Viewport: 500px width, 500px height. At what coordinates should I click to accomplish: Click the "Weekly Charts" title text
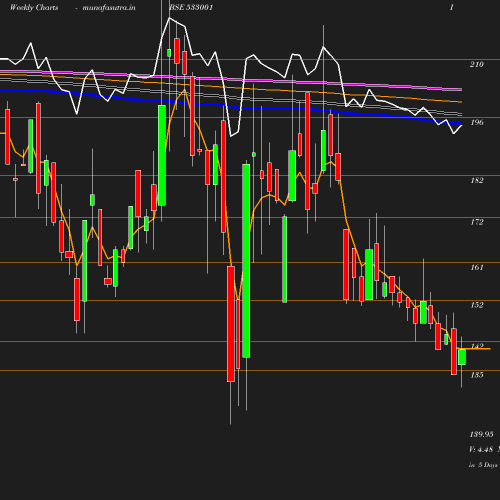click(x=34, y=8)
